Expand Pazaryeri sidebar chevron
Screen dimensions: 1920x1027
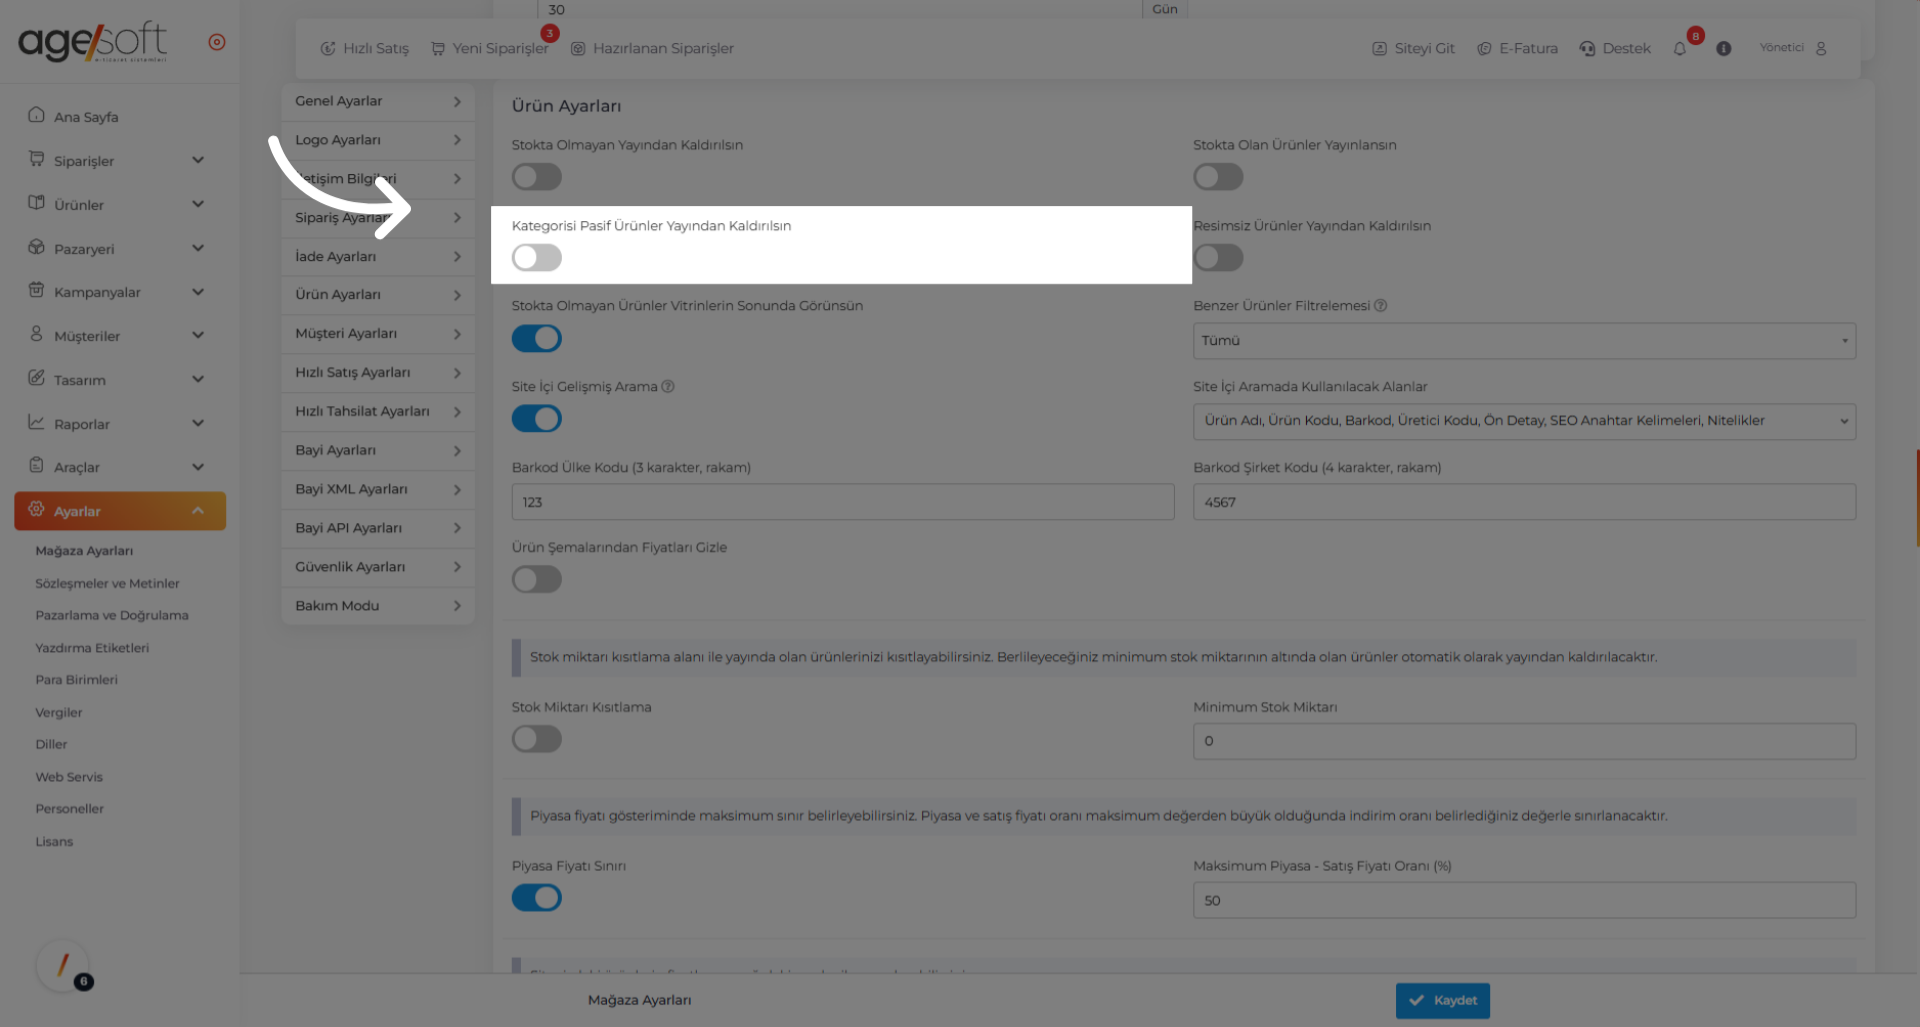[198, 248]
